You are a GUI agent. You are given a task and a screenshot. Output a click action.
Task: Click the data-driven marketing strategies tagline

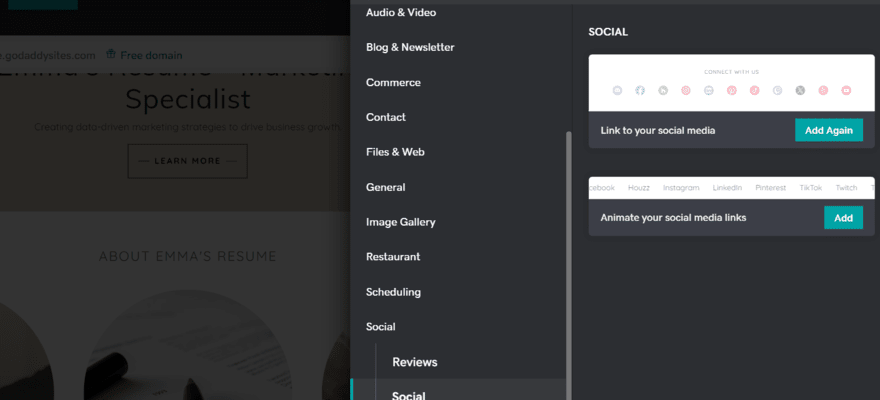[187, 127]
